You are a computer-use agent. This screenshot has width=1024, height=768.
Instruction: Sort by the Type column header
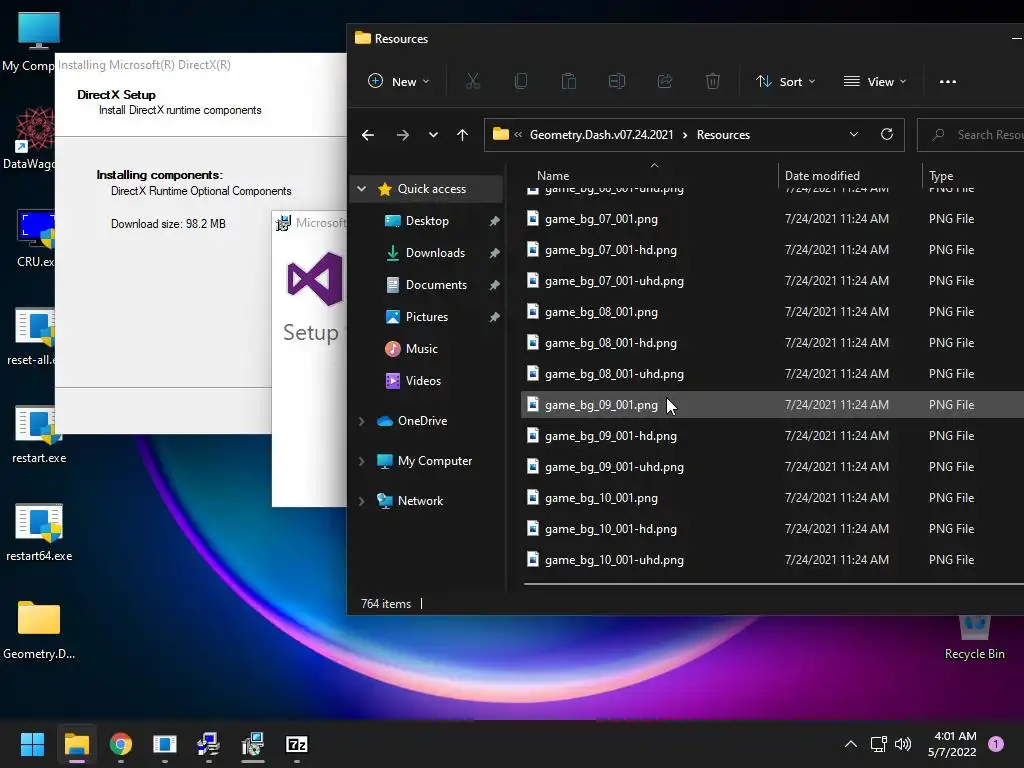pyautogui.click(x=941, y=176)
